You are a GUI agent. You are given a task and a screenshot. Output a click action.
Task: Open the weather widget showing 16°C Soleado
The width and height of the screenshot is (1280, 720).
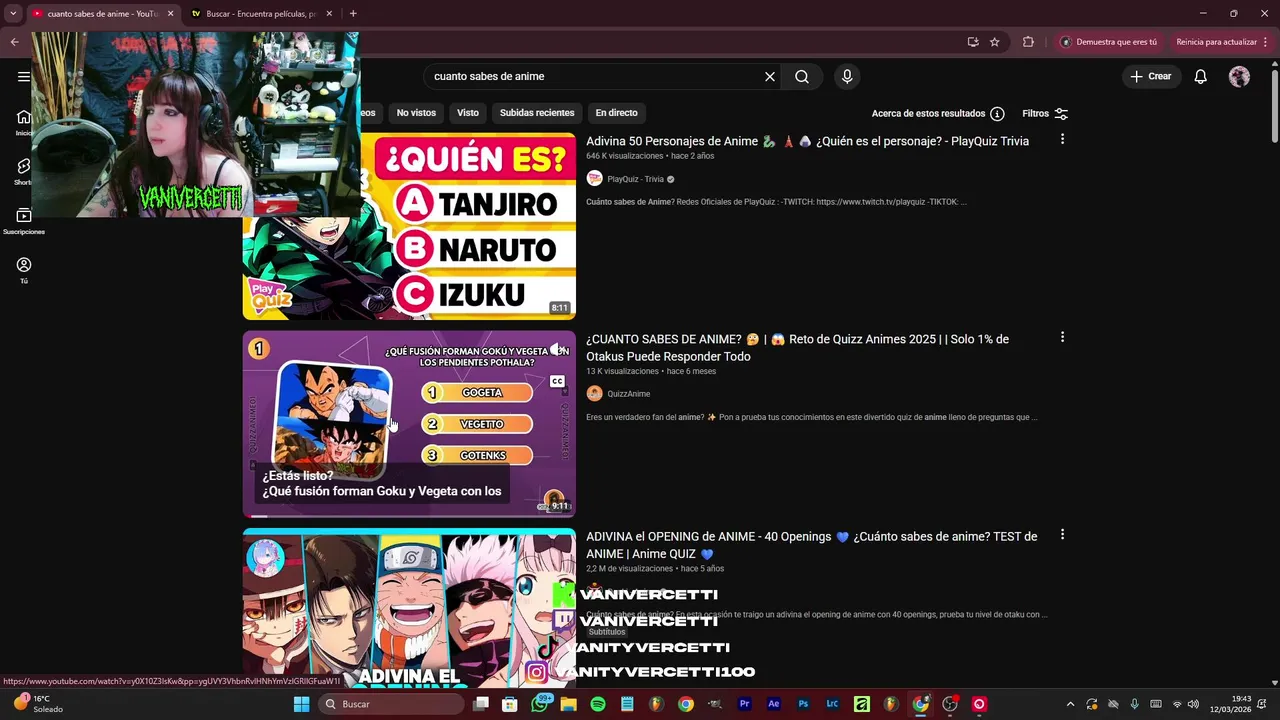tap(38, 704)
